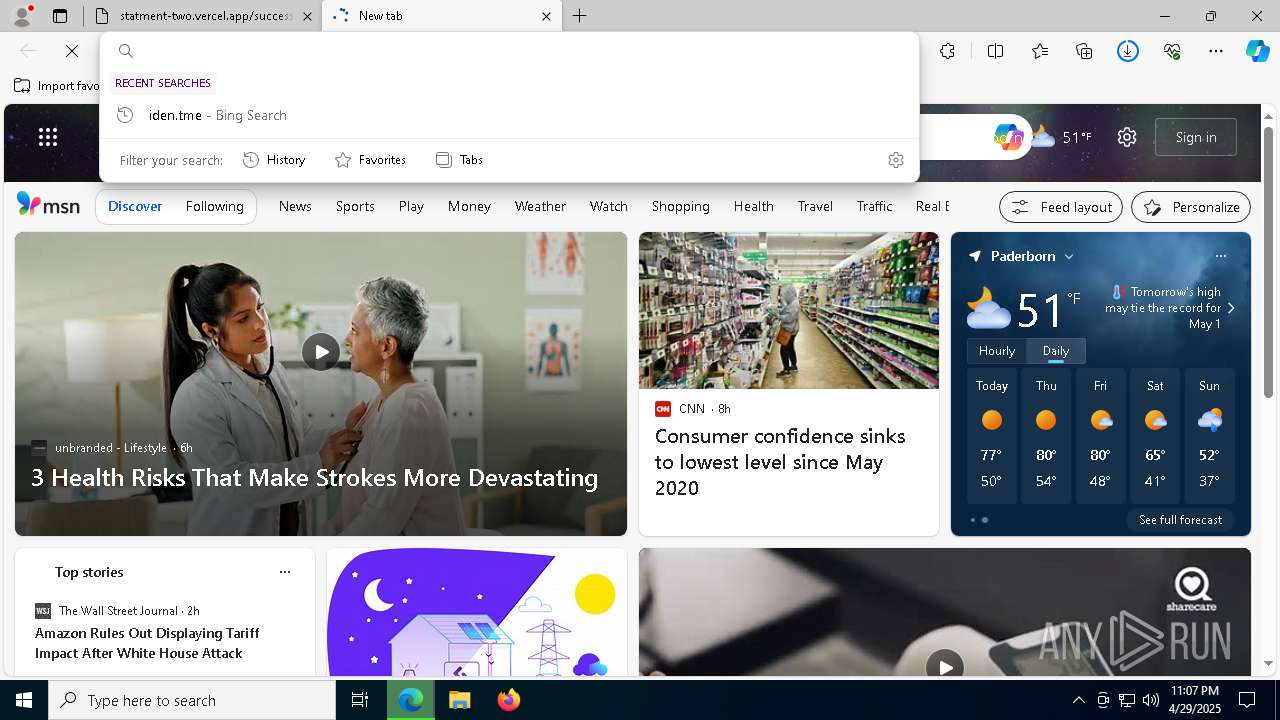The height and width of the screenshot is (720, 1280).
Task: Select recent search iden.tme
Action: click(x=508, y=115)
